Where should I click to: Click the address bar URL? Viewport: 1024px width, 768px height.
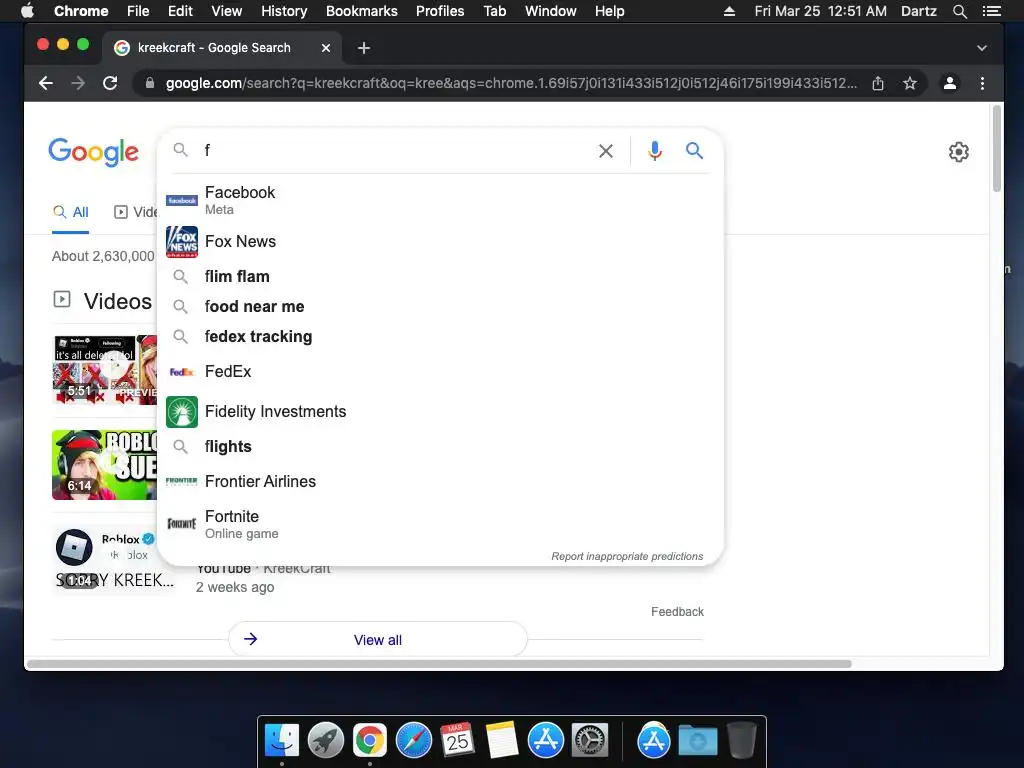(x=511, y=83)
